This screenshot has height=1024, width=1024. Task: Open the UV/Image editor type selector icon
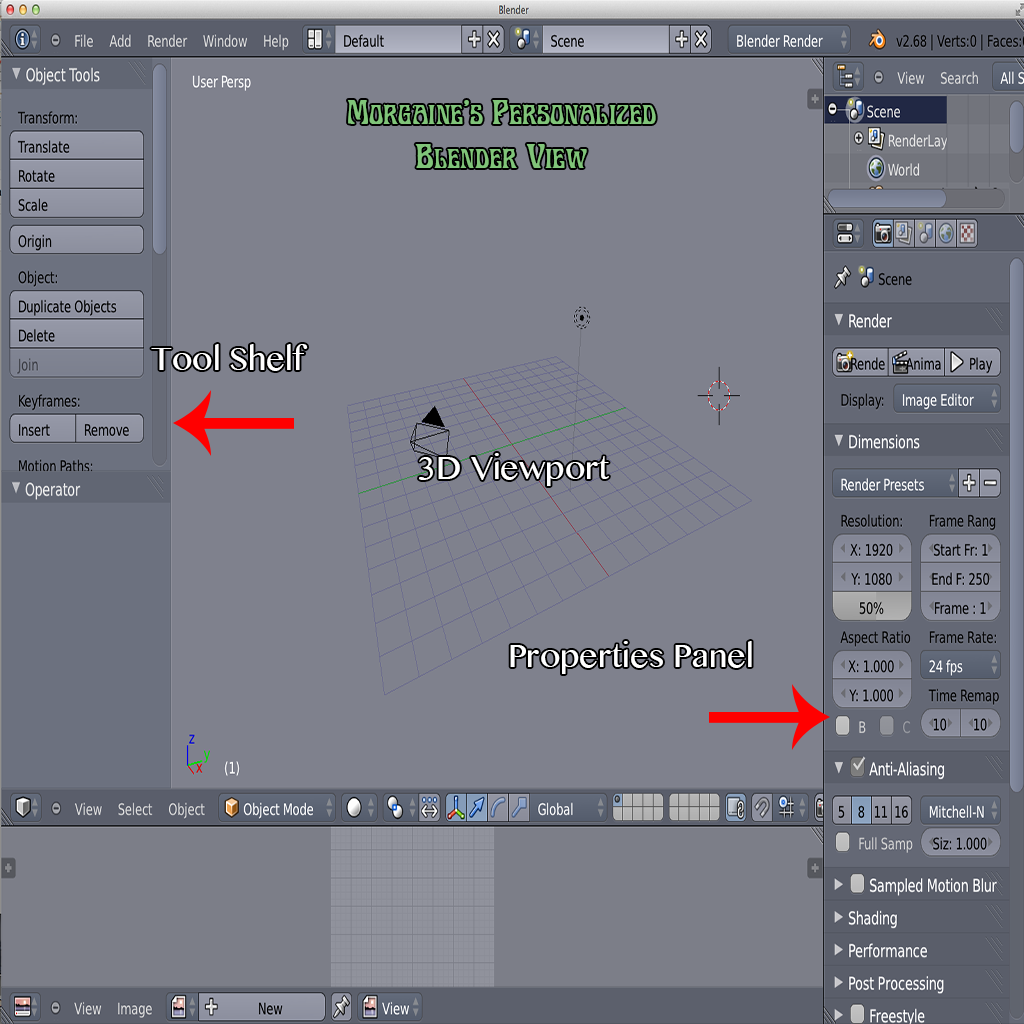coord(25,1007)
